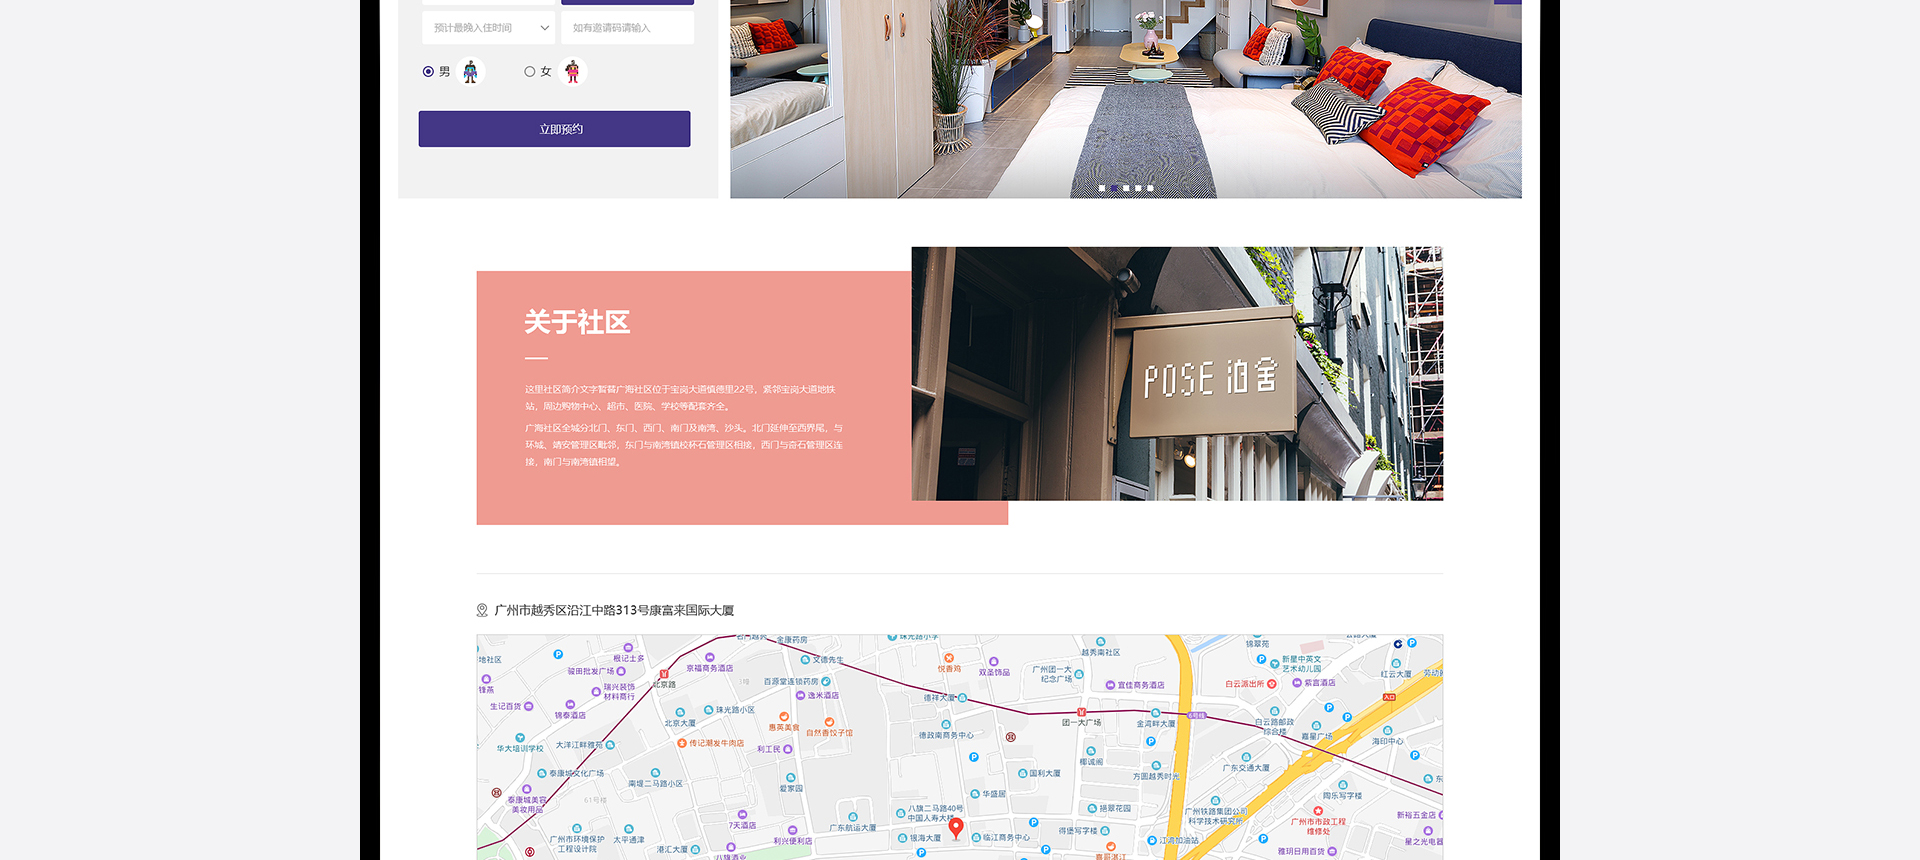
Task: Click the 广州市越秀区沿江中路313号 address text
Action: (614, 610)
